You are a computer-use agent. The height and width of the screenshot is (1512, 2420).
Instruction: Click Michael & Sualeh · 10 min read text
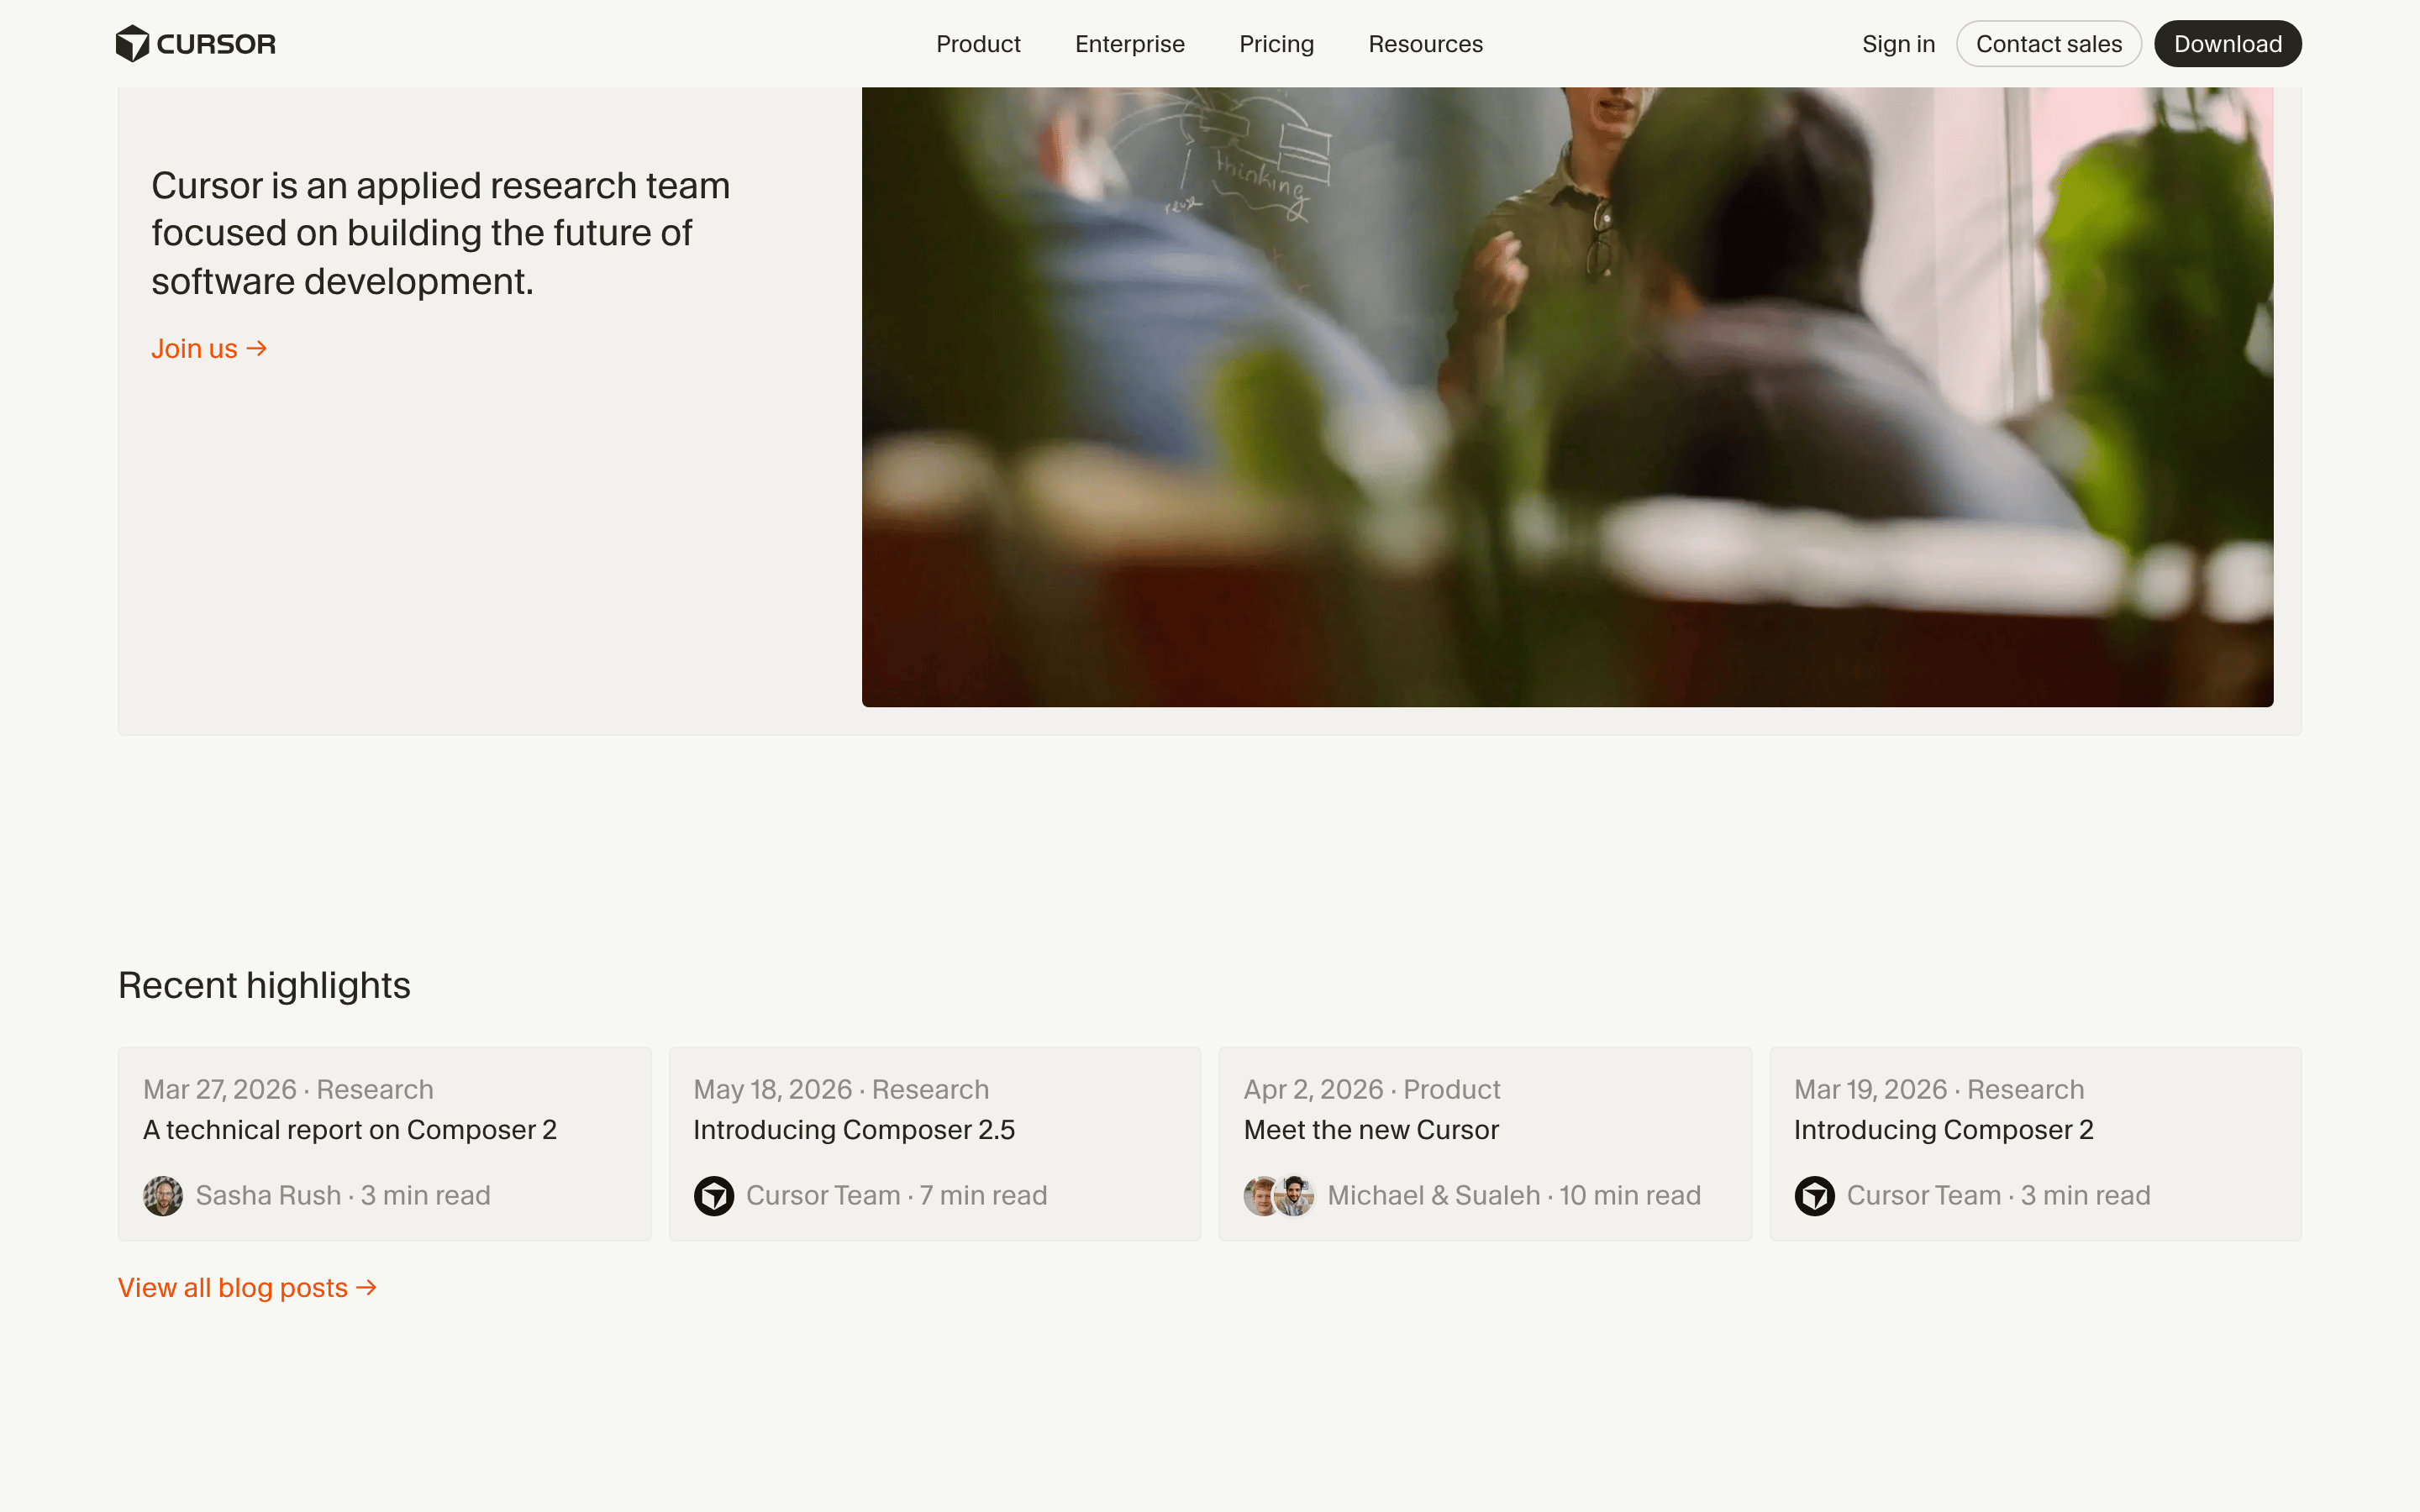(1514, 1195)
